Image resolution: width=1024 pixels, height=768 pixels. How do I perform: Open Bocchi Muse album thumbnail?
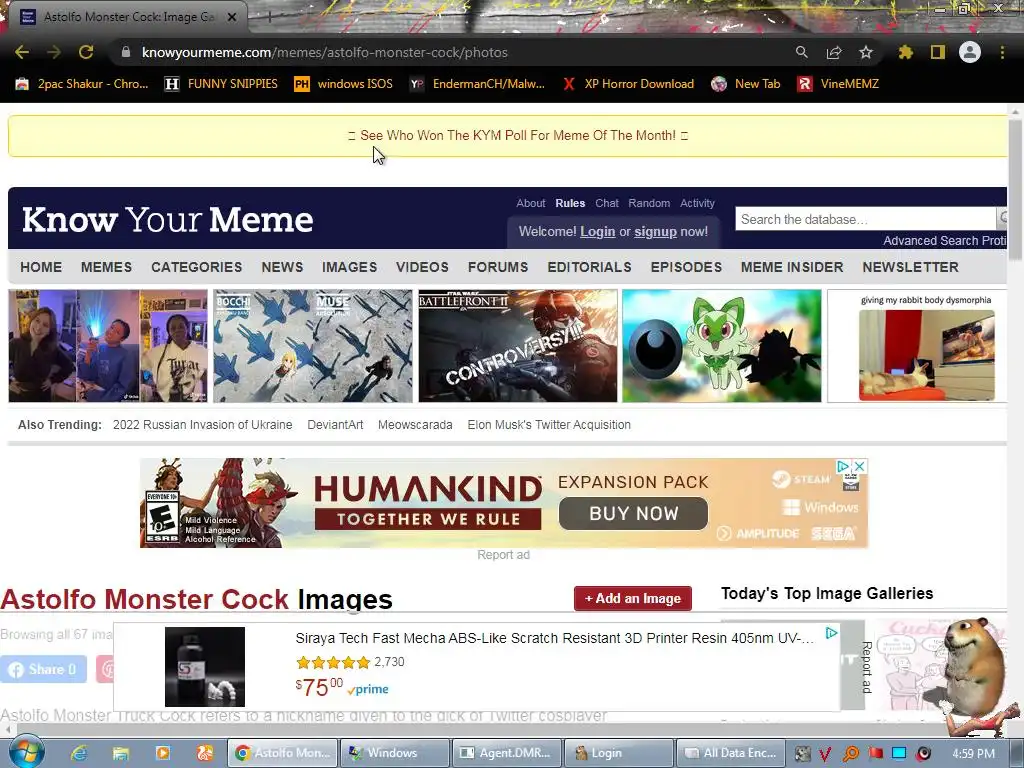point(313,346)
